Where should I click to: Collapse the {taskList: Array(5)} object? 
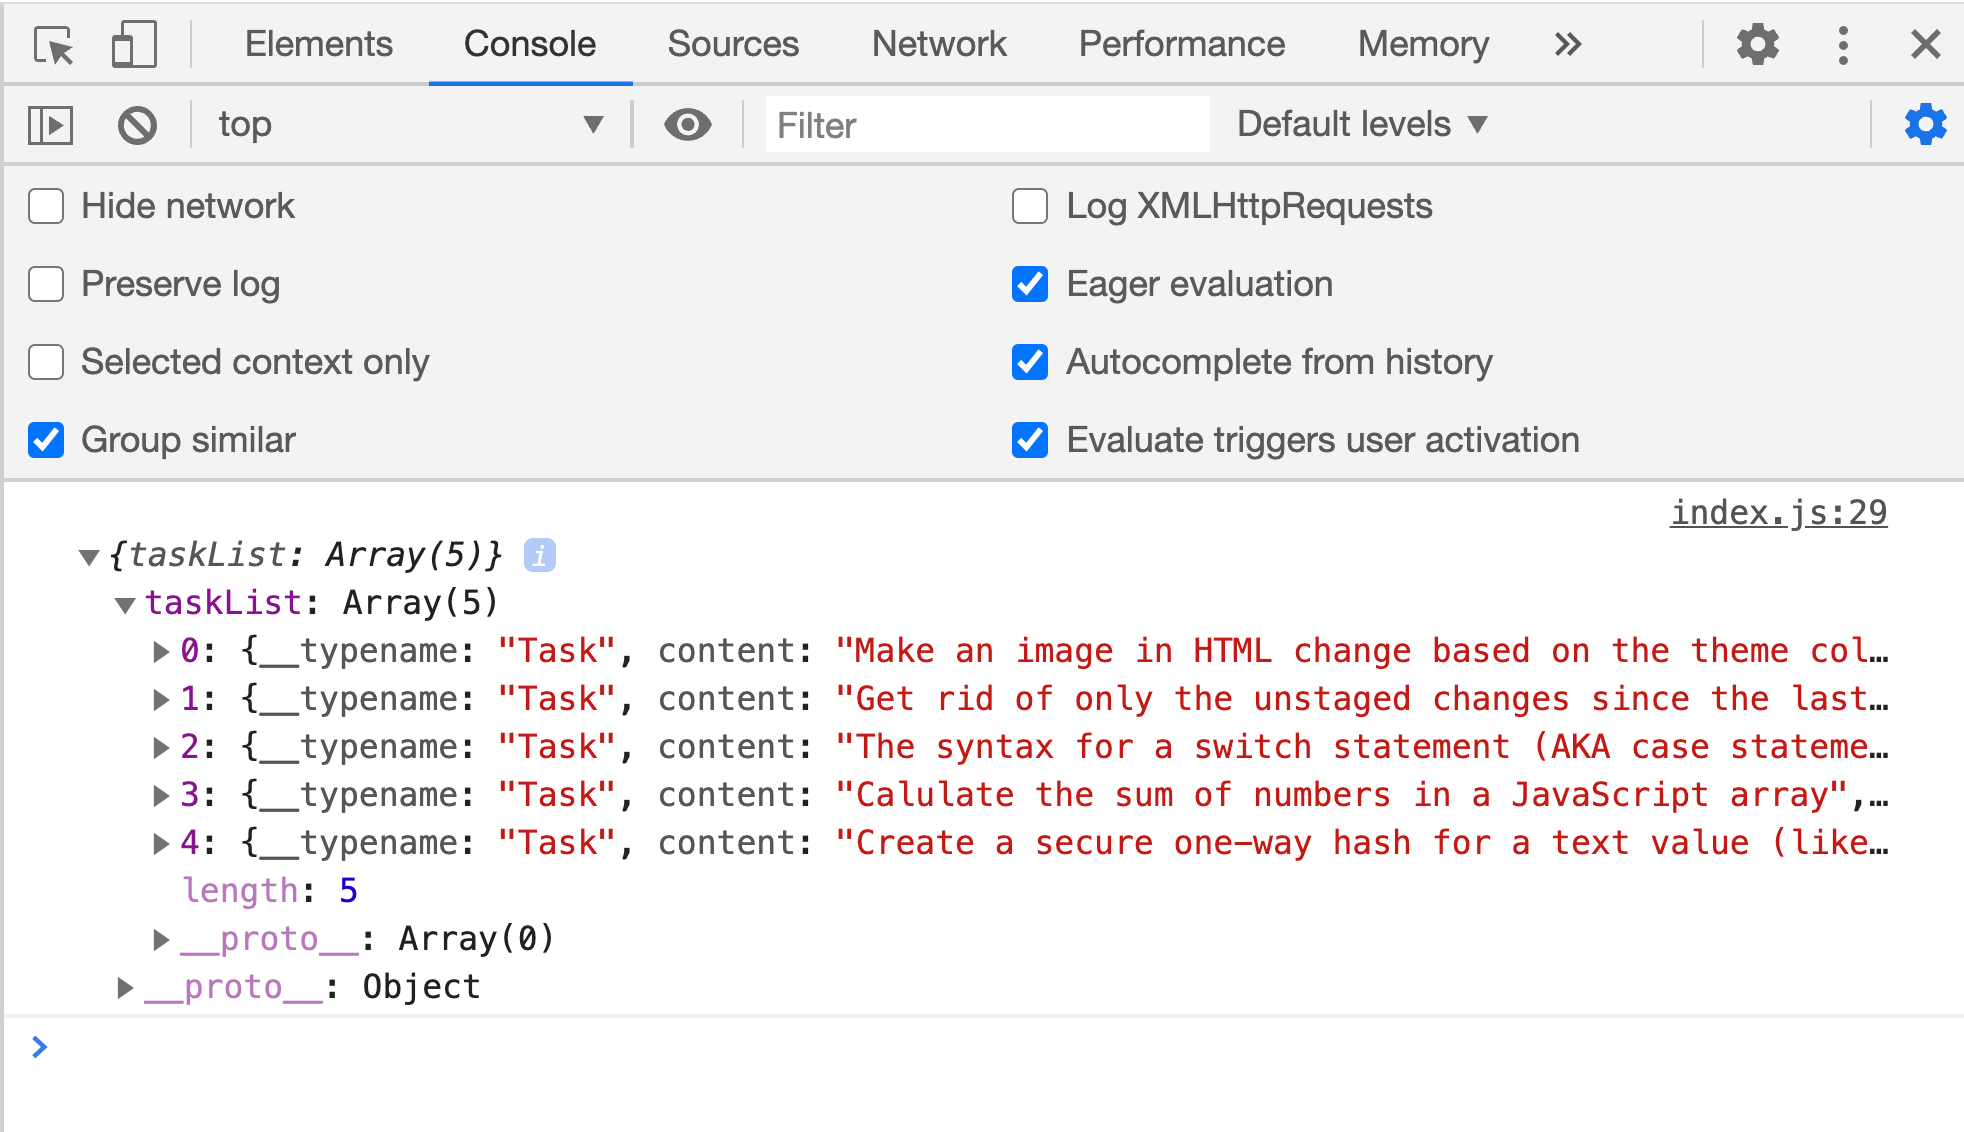[x=89, y=556]
